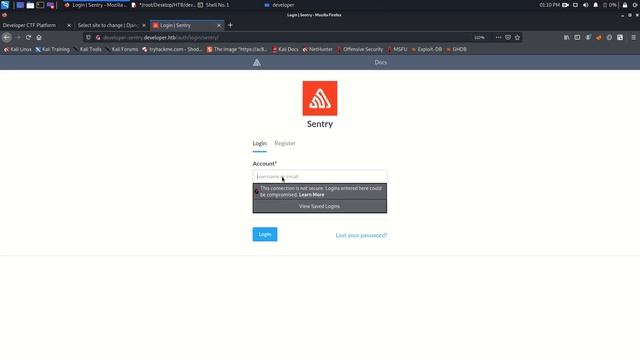
Task: Go to the browser home page icon
Action: [39, 38]
